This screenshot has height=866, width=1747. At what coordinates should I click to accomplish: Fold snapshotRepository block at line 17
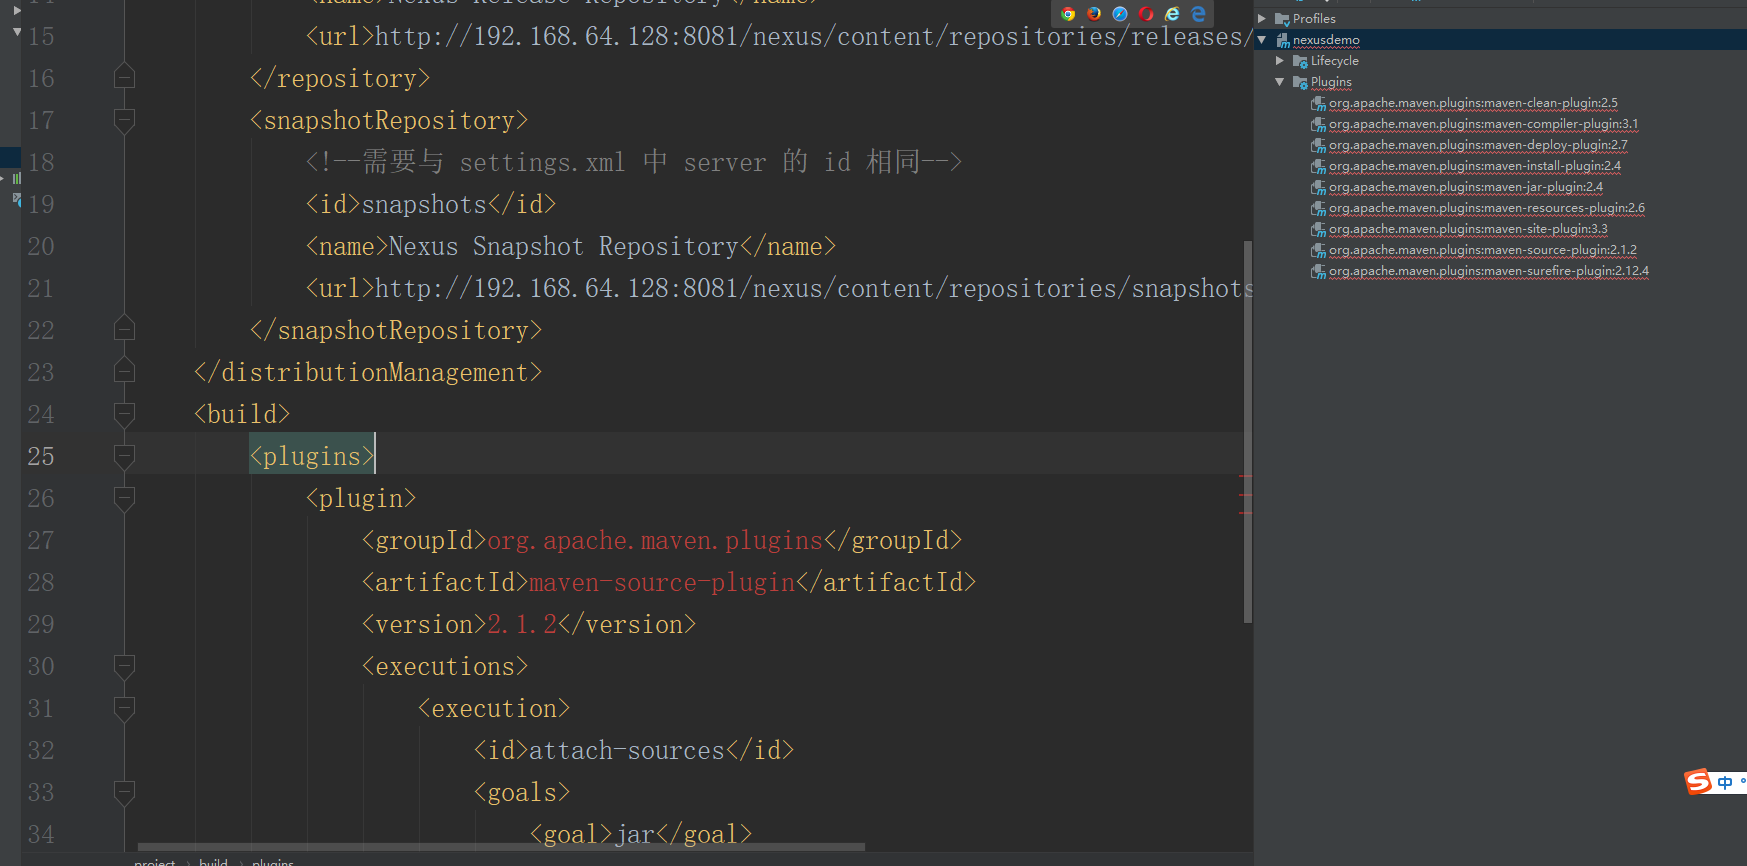124,120
